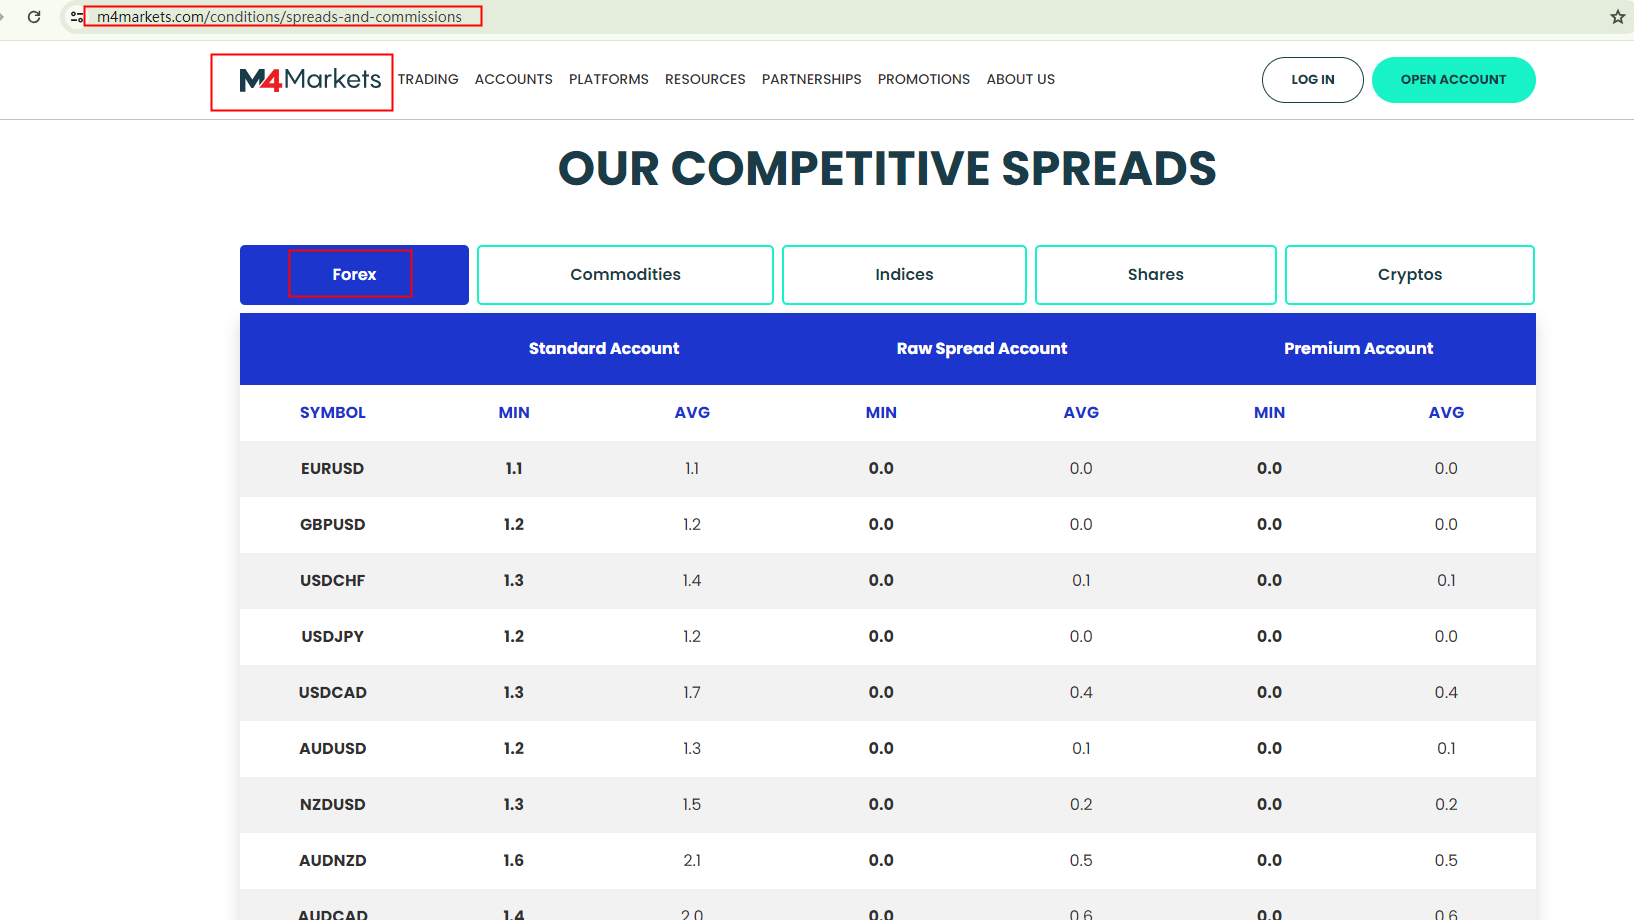Image resolution: width=1634 pixels, height=920 pixels.
Task: Expand the Platforms navigation menu
Action: click(608, 80)
